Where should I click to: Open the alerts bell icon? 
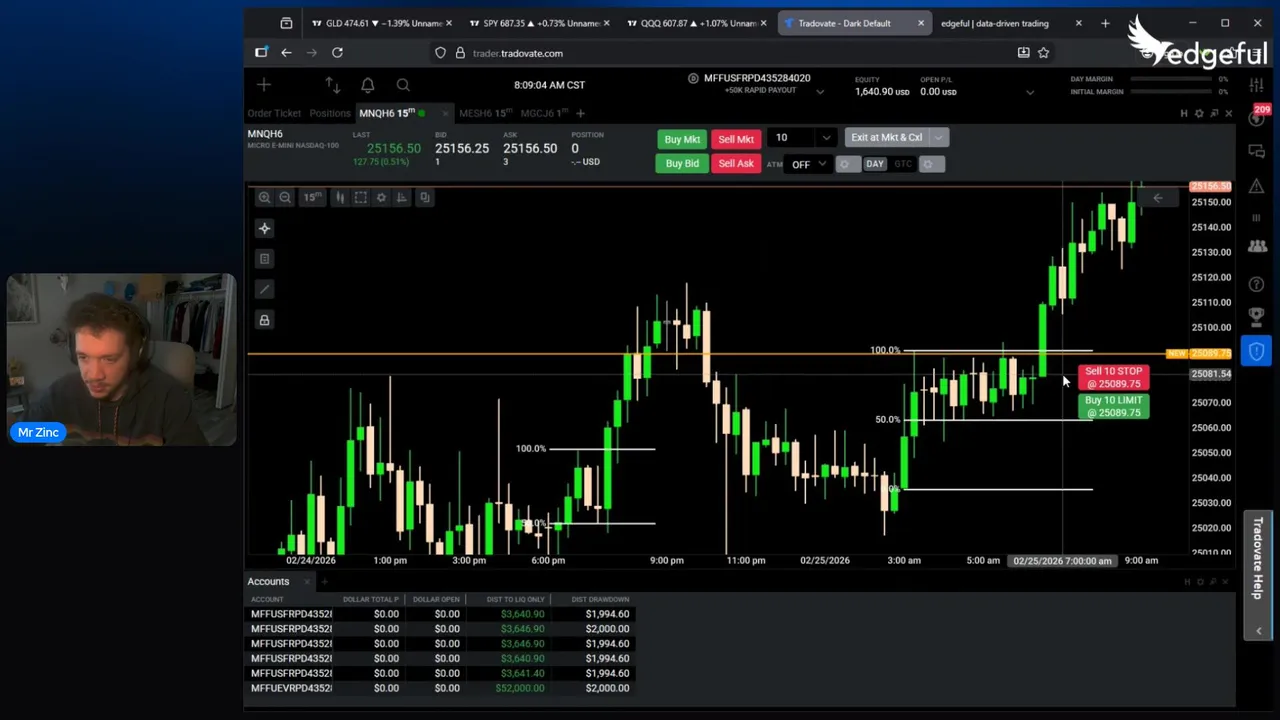367,85
